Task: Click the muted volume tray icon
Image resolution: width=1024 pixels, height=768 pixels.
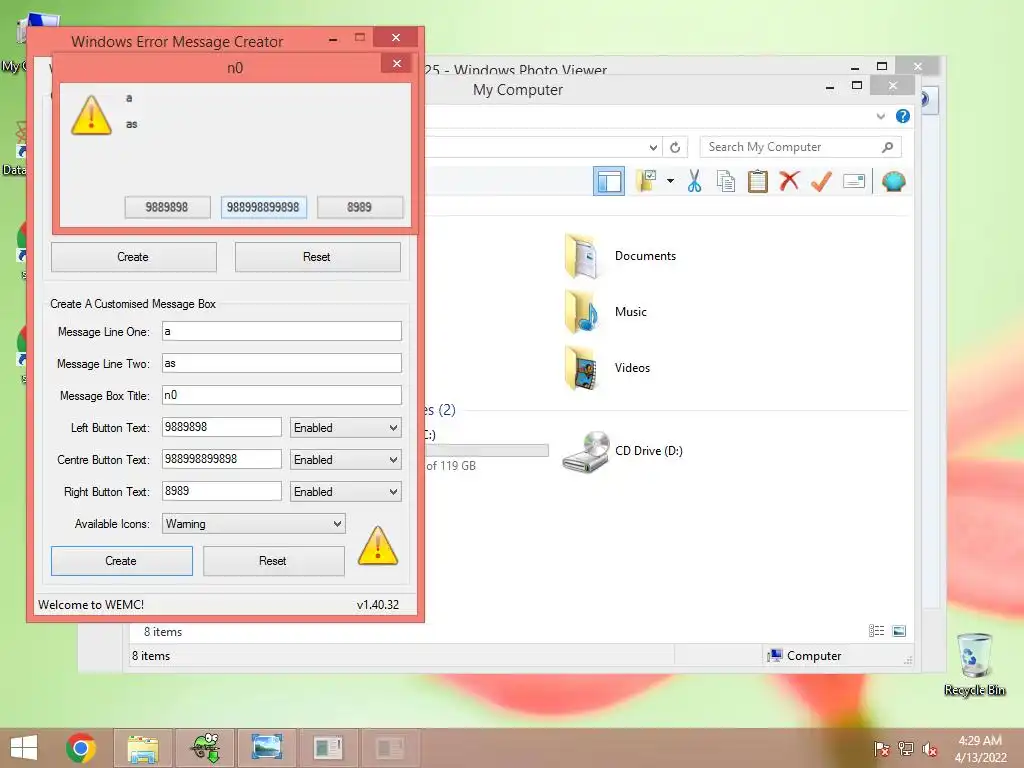Action: tap(929, 749)
